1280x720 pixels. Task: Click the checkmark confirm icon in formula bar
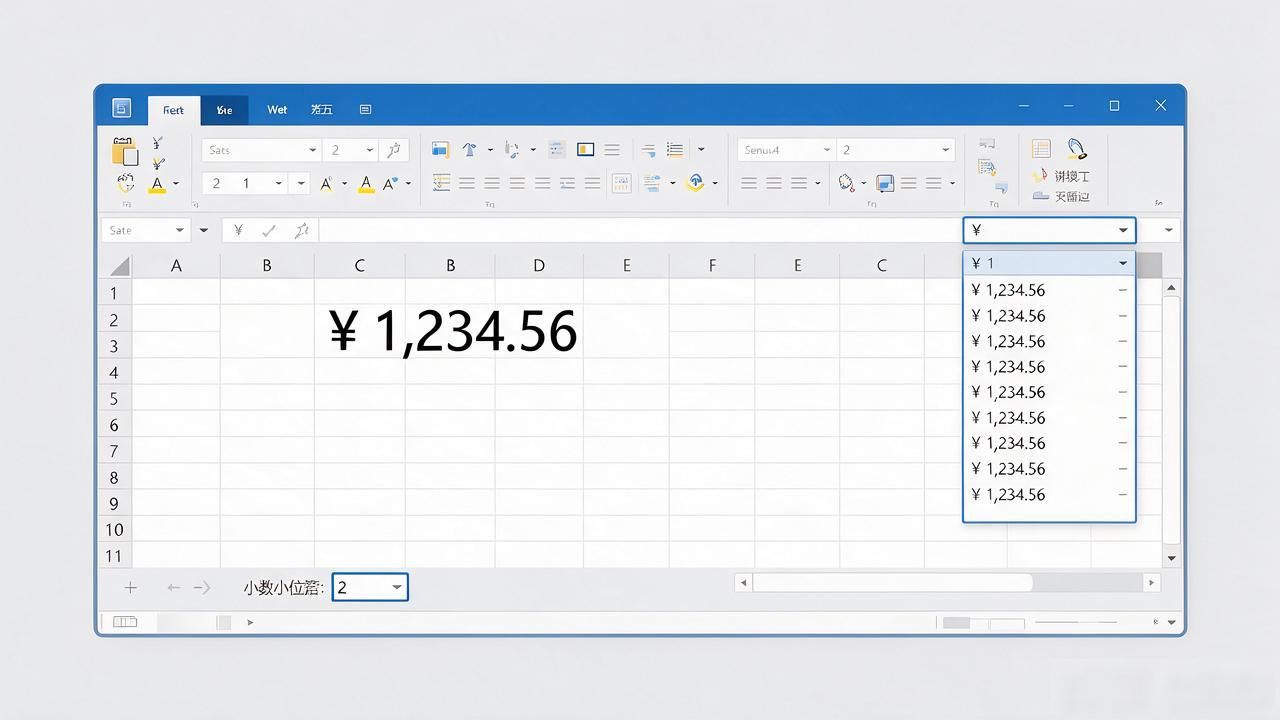[269, 230]
